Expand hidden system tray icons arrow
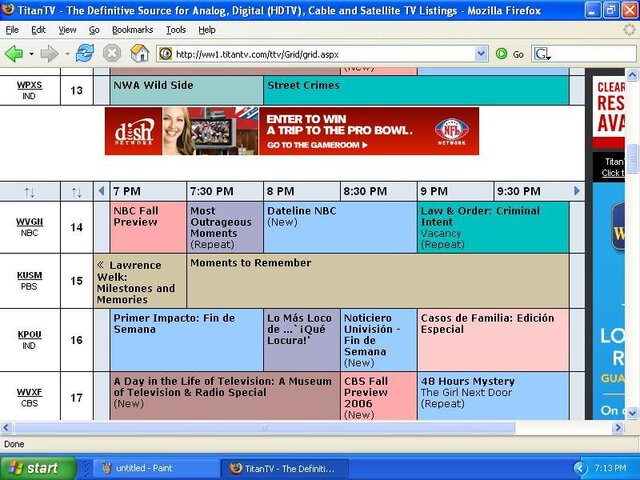This screenshot has height=480, width=640. click(579, 468)
